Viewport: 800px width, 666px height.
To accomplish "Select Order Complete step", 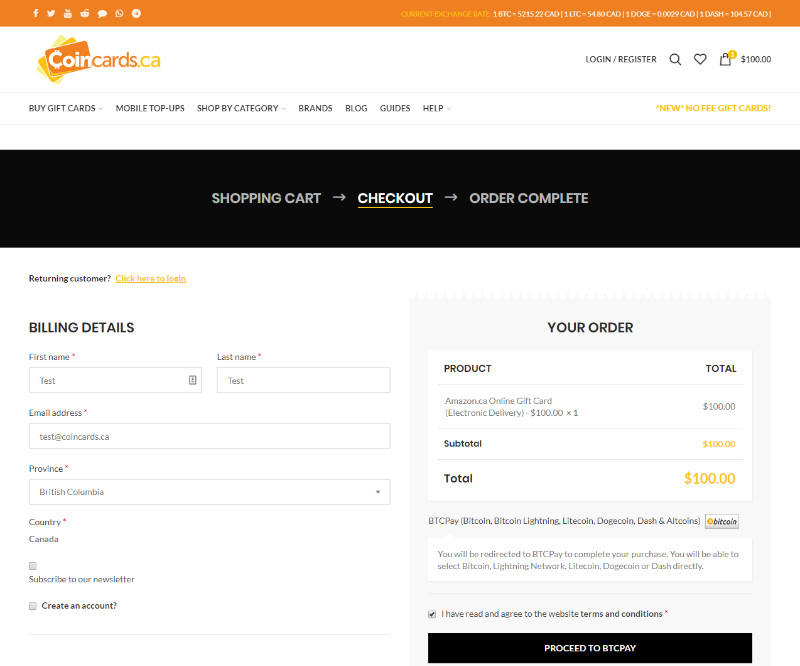I will (x=529, y=198).
